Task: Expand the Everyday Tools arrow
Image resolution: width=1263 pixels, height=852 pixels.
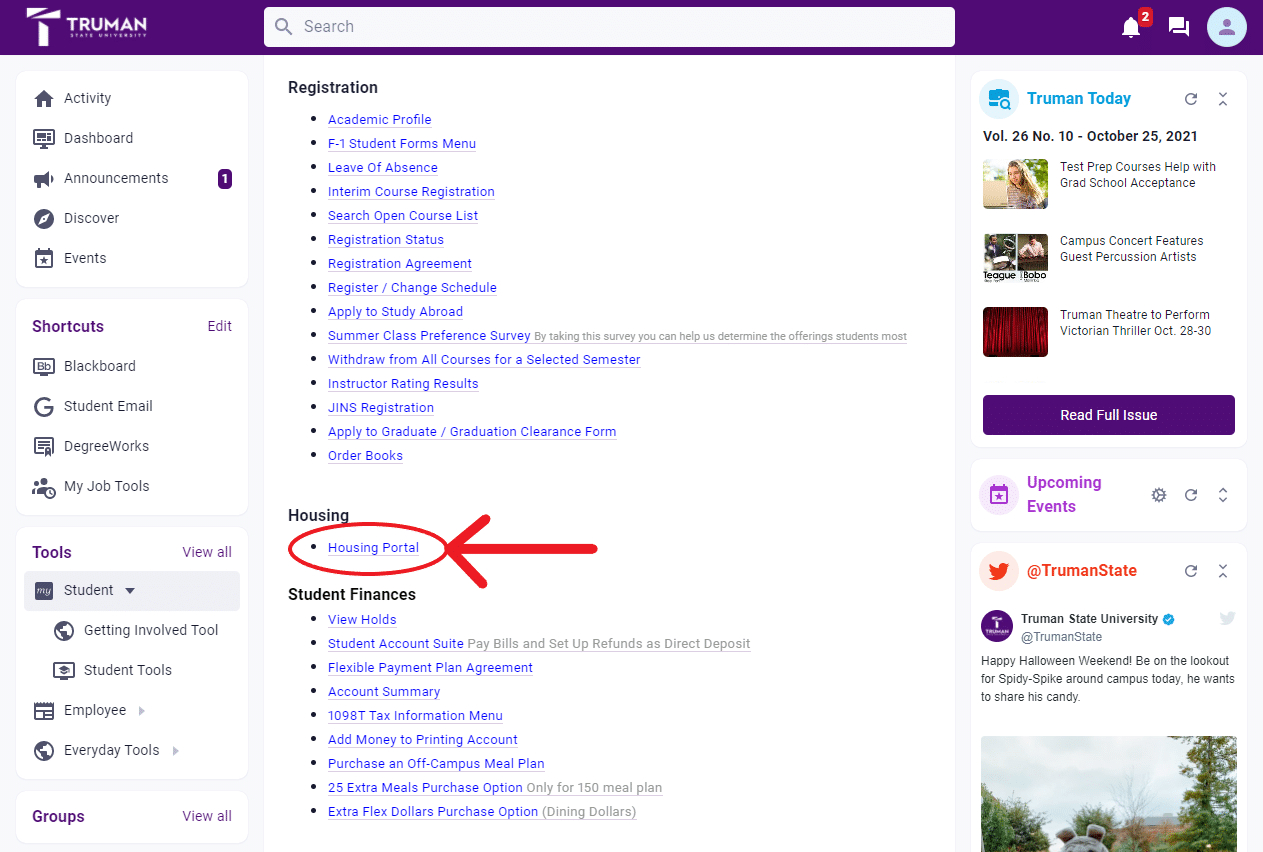Action: (175, 751)
